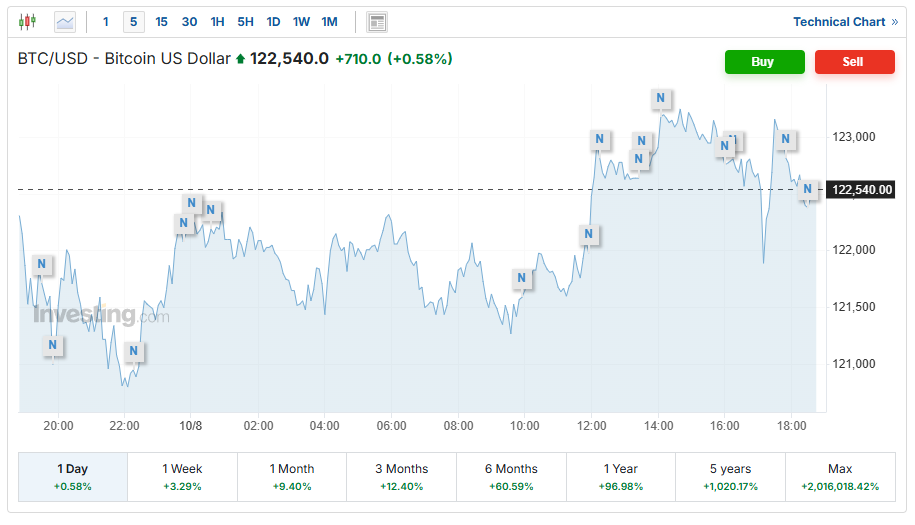Set the interval to 1W
The height and width of the screenshot is (525, 915).
tap(301, 22)
